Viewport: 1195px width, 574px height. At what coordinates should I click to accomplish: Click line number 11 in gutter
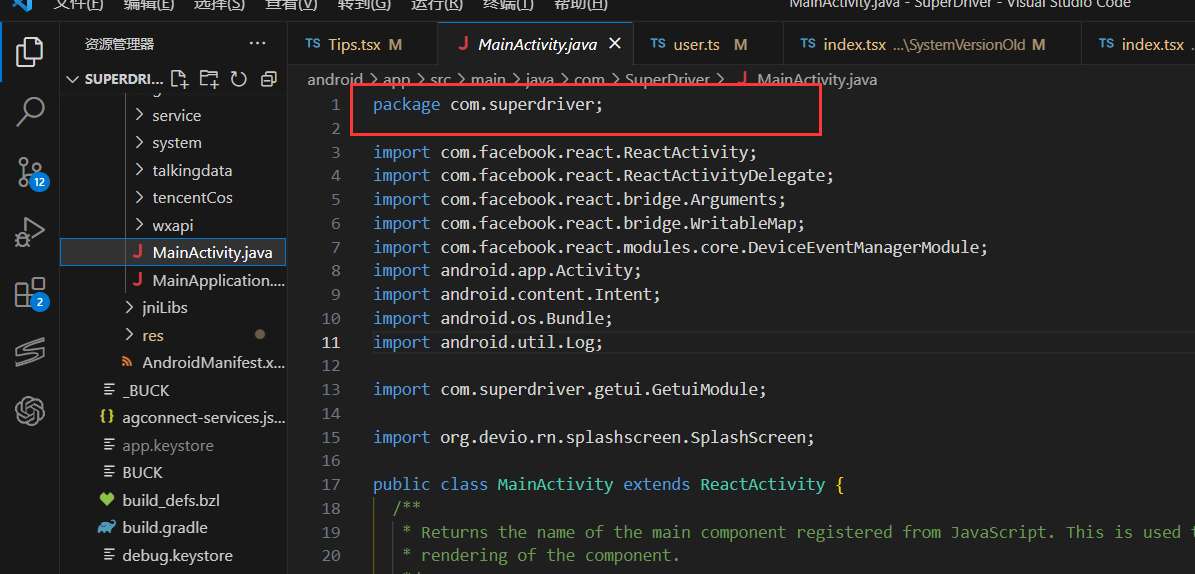331,342
